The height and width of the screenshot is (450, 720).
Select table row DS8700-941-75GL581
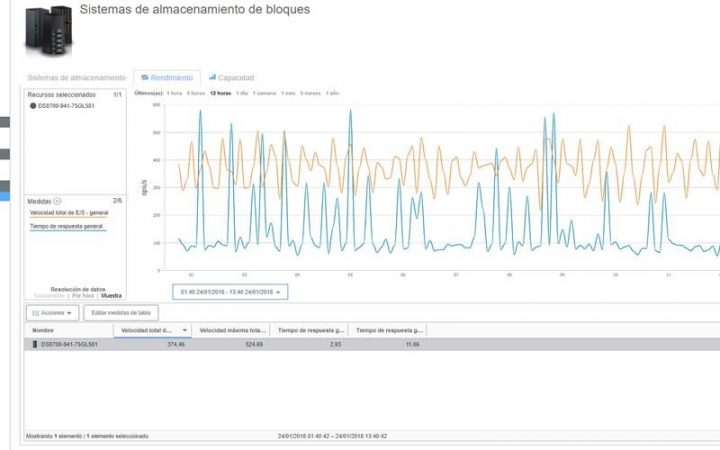coord(372,344)
